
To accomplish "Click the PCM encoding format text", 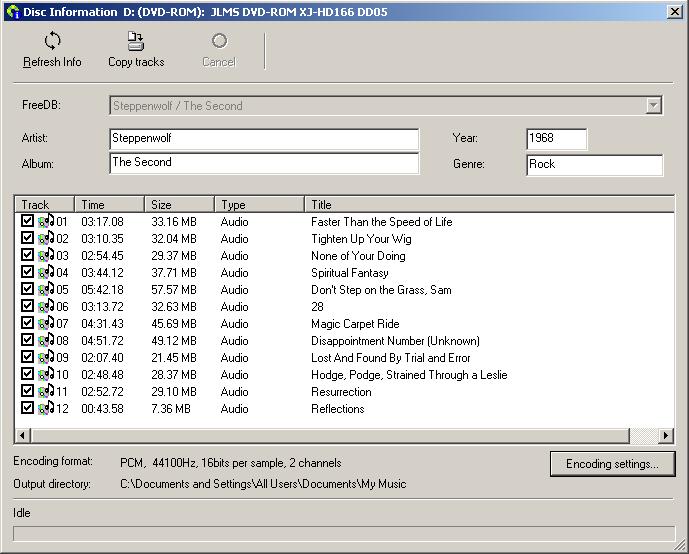I will coord(230,463).
